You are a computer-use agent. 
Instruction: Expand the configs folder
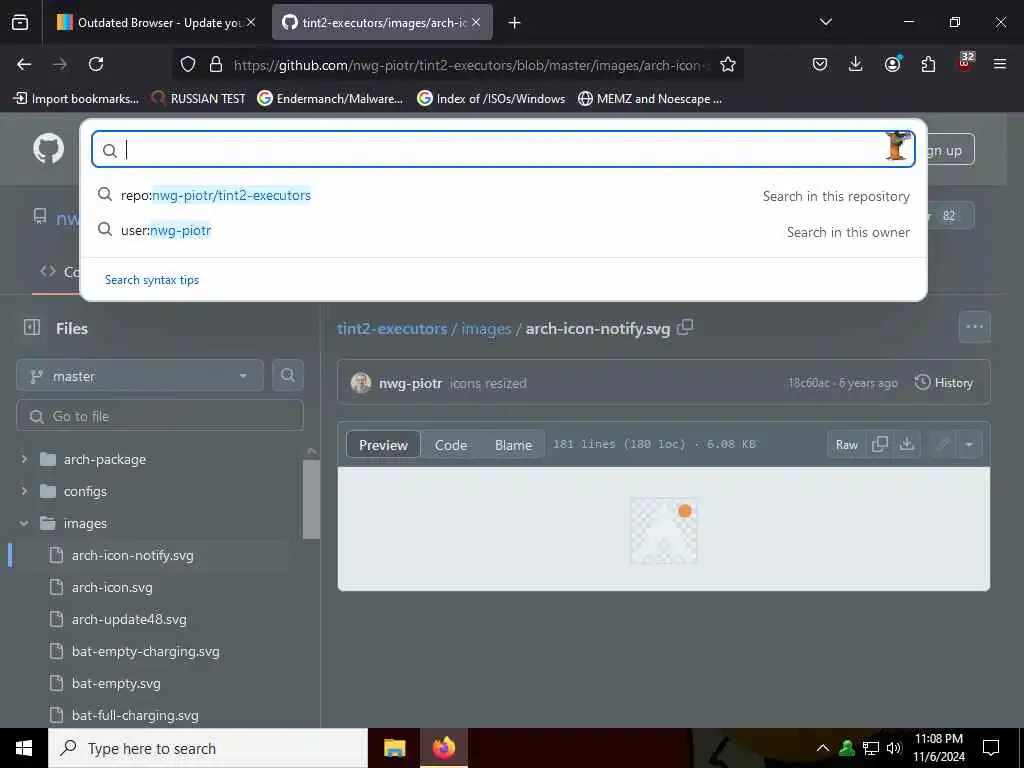coord(24,491)
